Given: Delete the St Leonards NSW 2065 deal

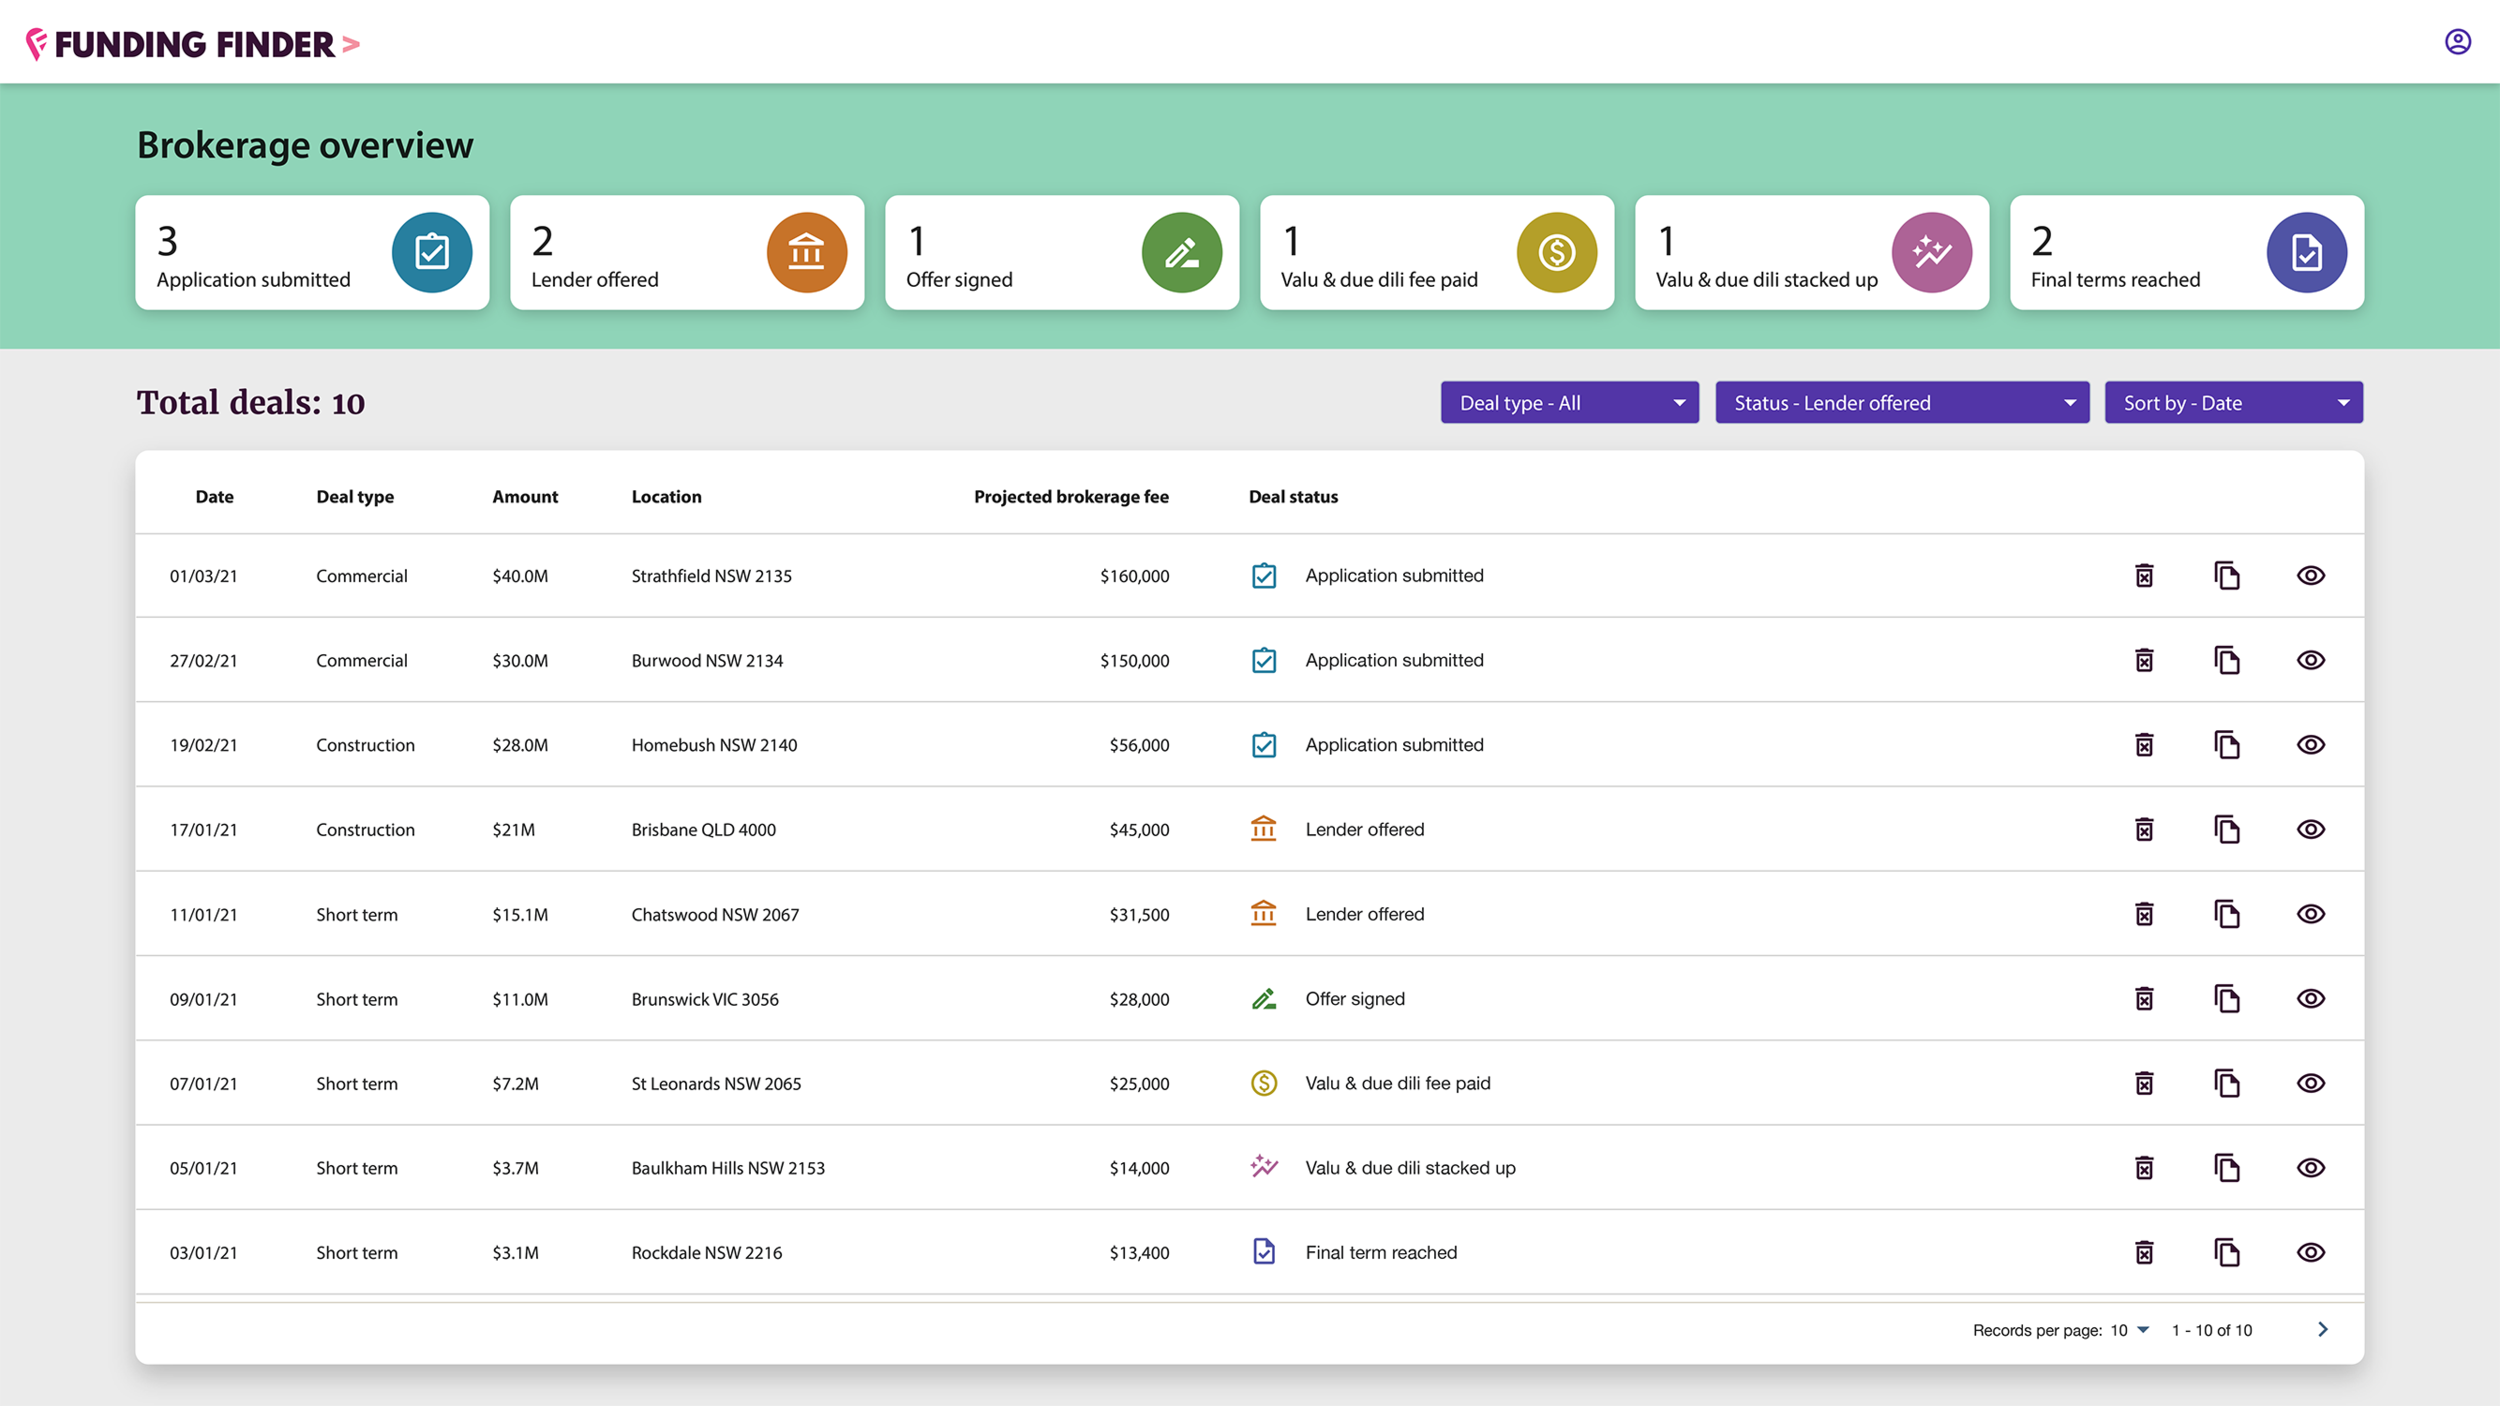Looking at the screenshot, I should pos(2144,1083).
